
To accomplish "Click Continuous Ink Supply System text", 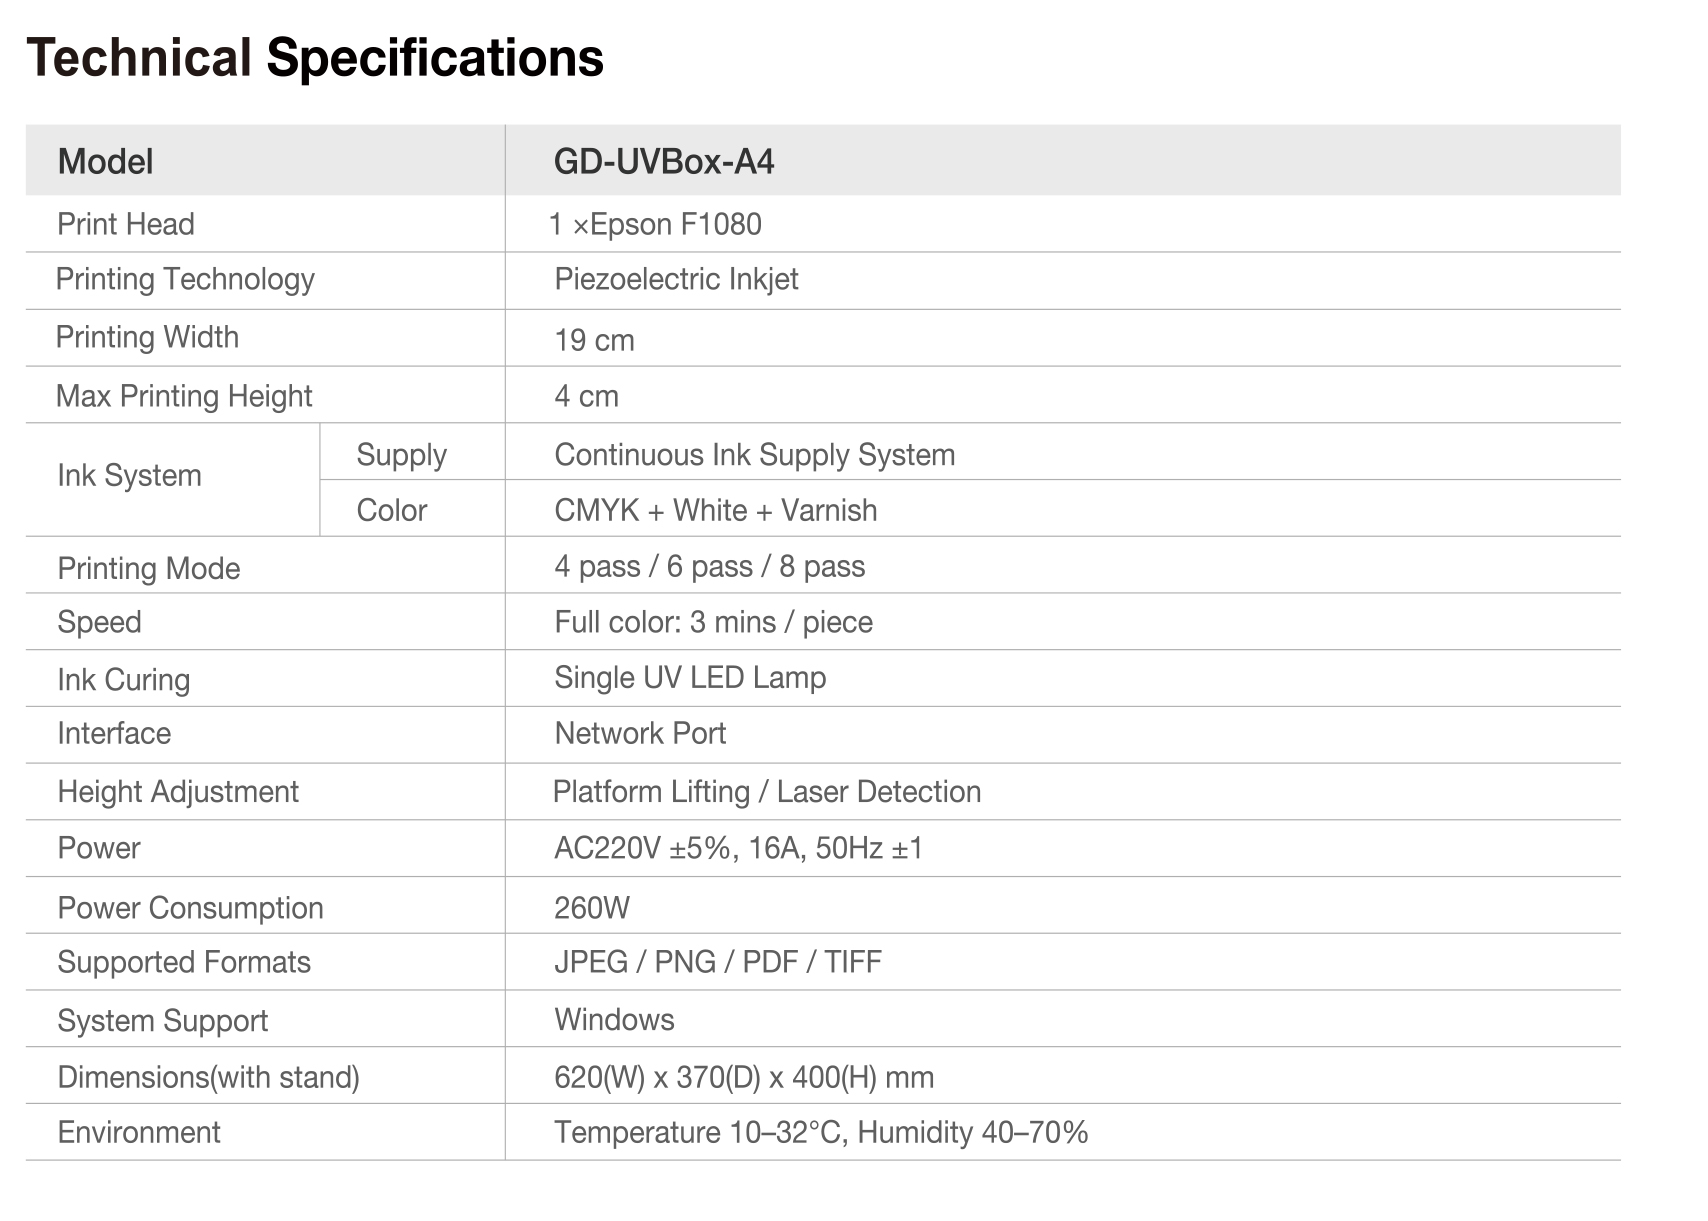I will click(754, 455).
